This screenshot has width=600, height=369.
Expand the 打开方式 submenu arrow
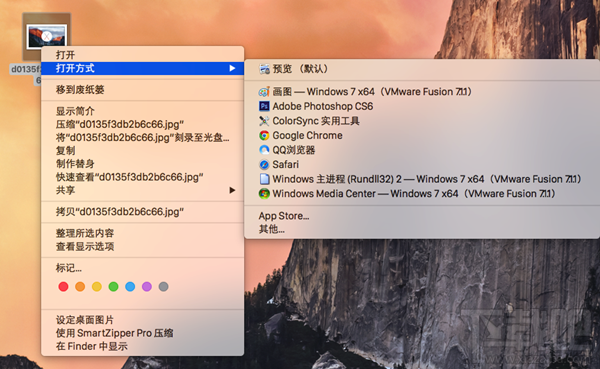pyautogui.click(x=232, y=68)
